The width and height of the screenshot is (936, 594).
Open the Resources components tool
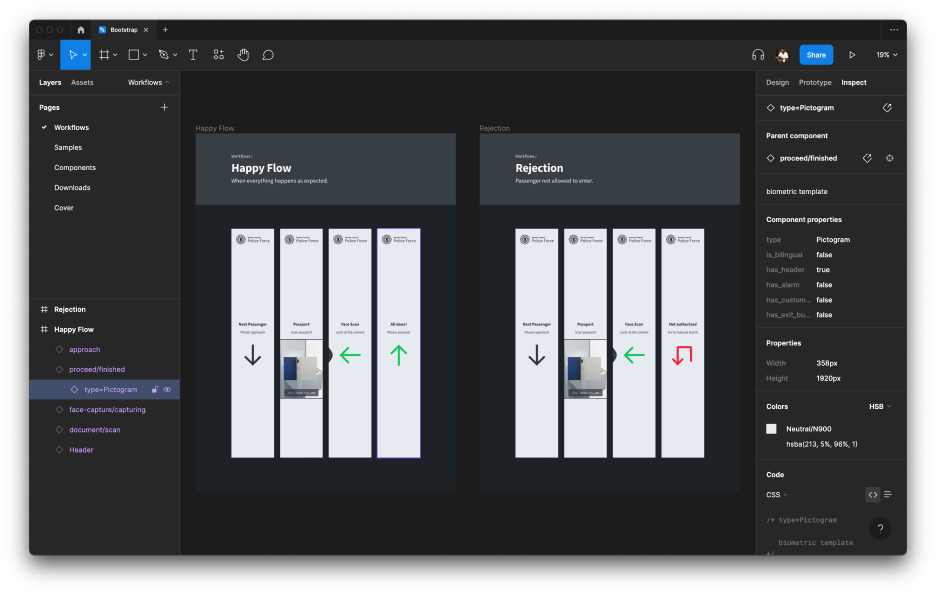(218, 55)
